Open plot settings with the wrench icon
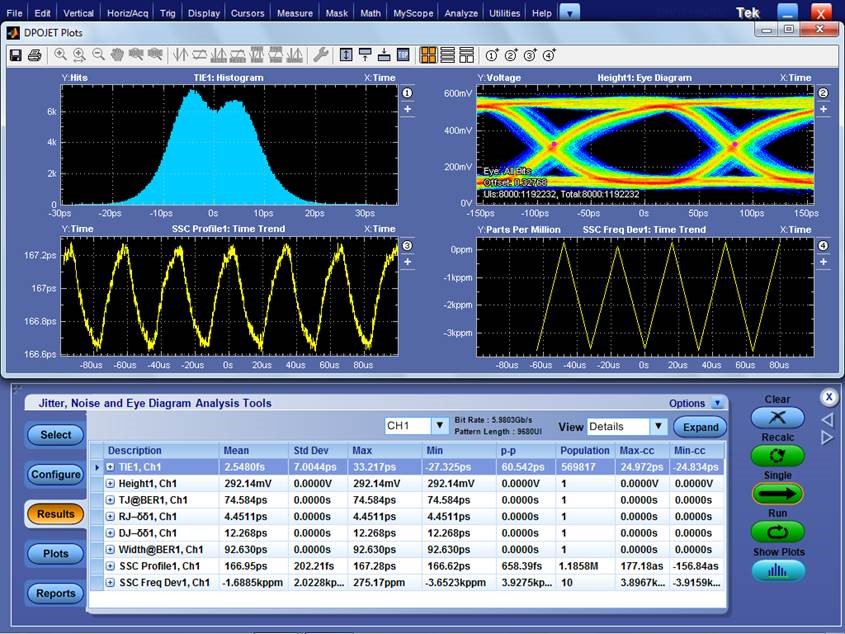Viewport: 845px width, 634px height. (x=320, y=55)
